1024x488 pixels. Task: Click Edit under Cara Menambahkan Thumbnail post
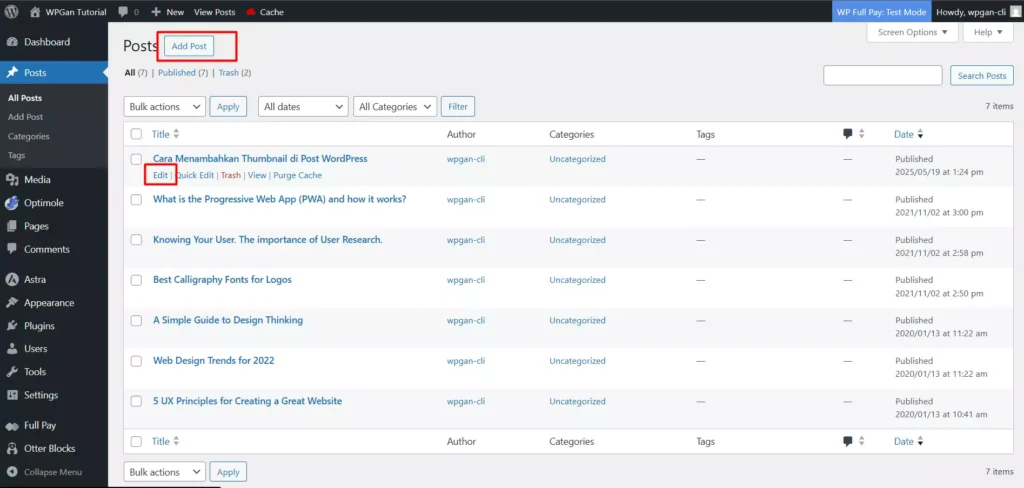coord(160,175)
